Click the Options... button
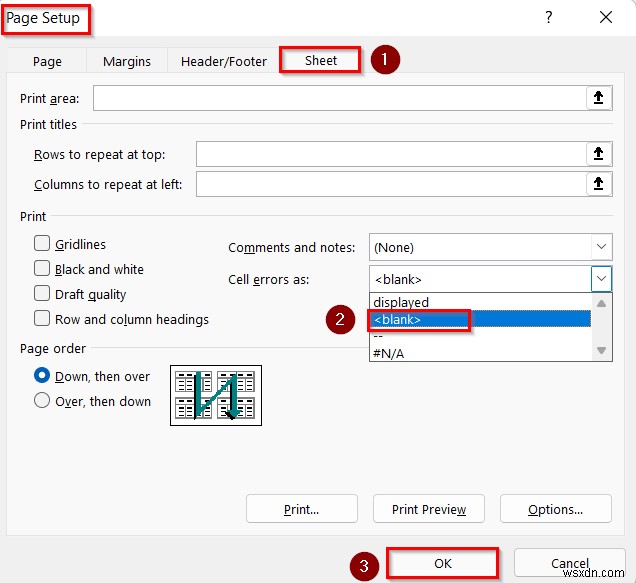The image size is (636, 583). [x=556, y=509]
